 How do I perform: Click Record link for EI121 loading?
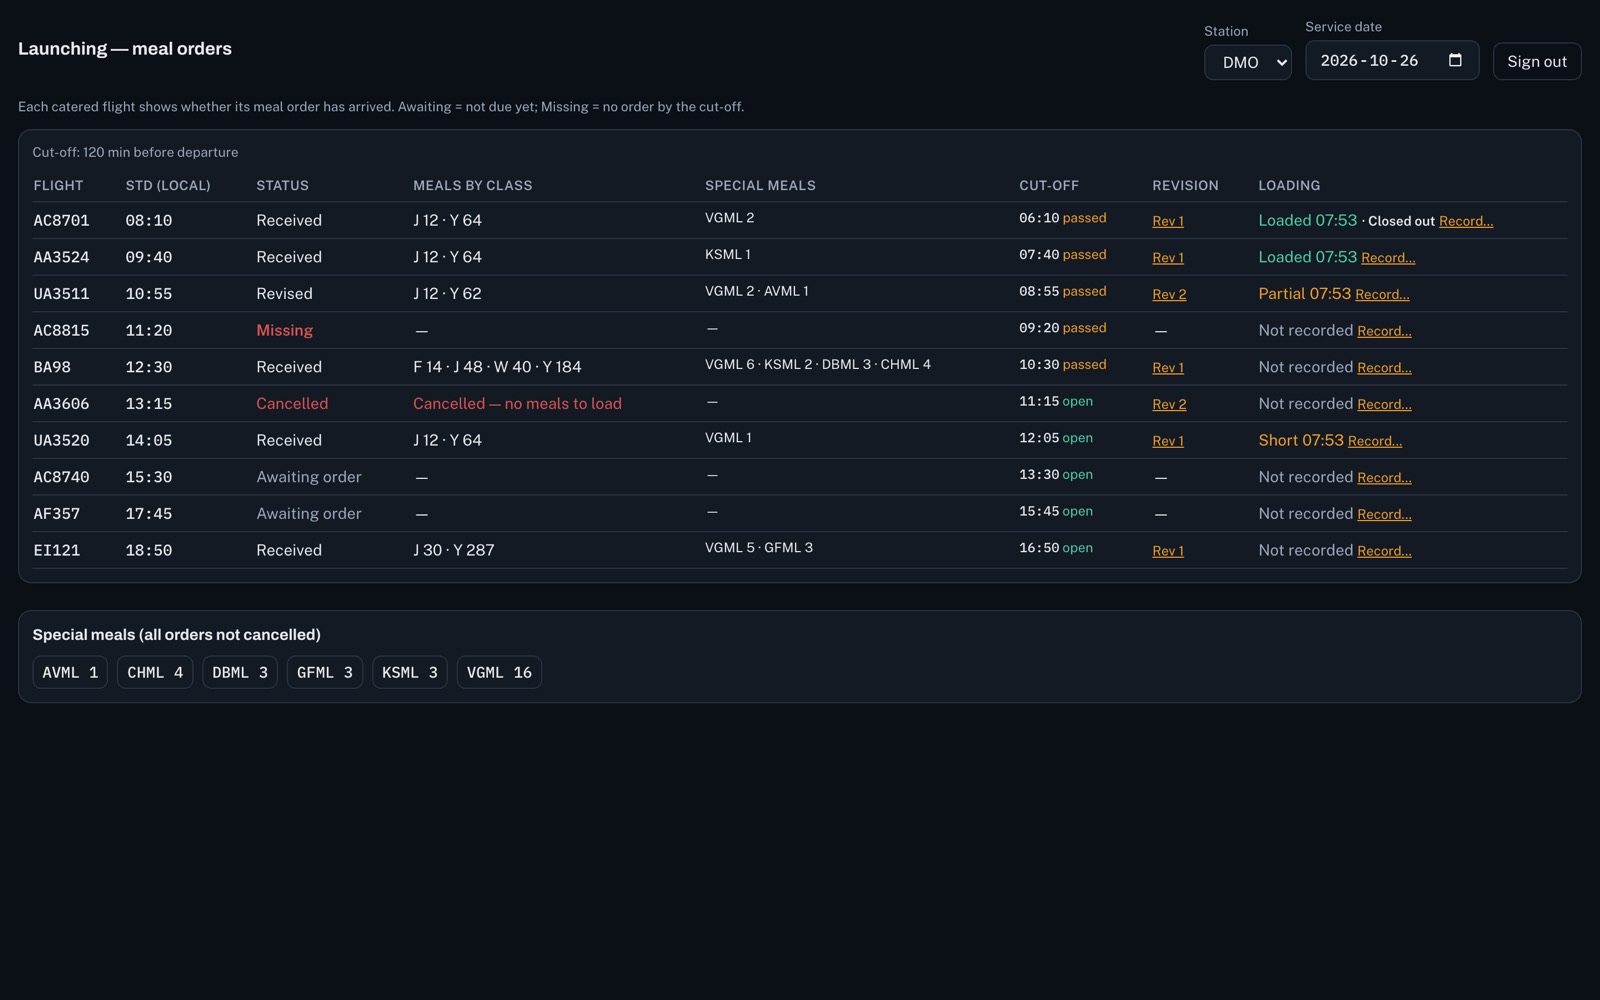pyautogui.click(x=1384, y=551)
